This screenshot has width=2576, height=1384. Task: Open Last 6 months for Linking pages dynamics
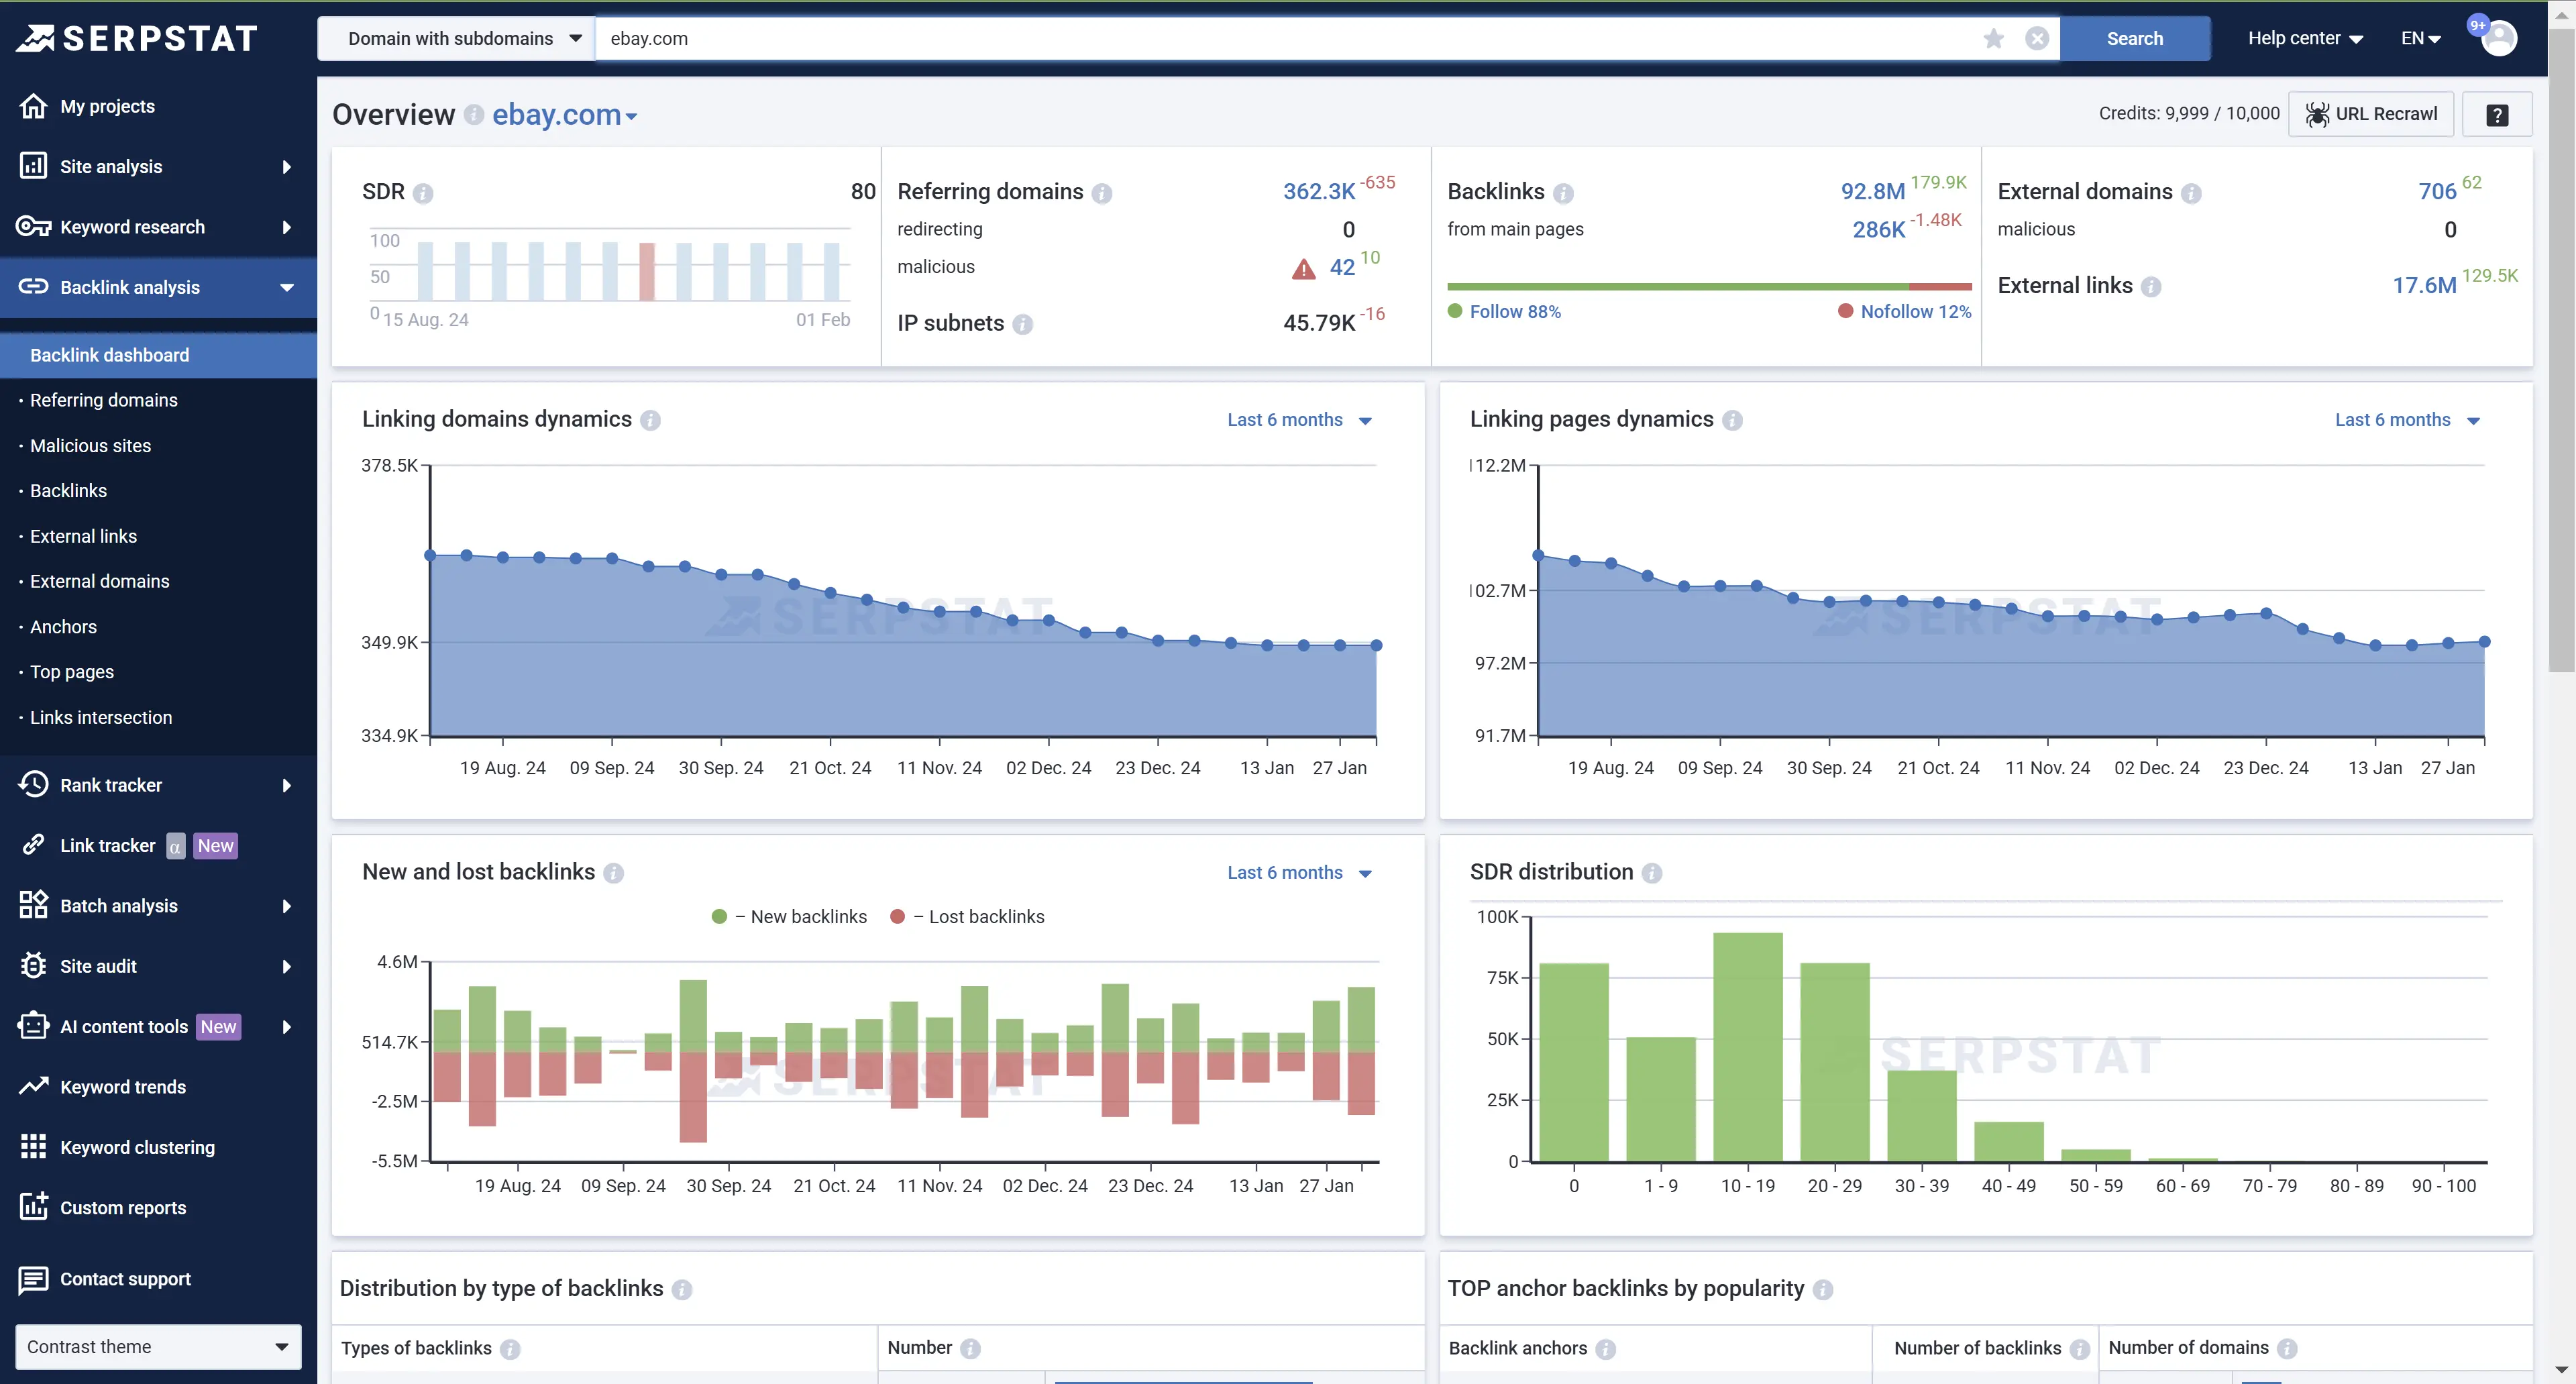coord(2408,420)
